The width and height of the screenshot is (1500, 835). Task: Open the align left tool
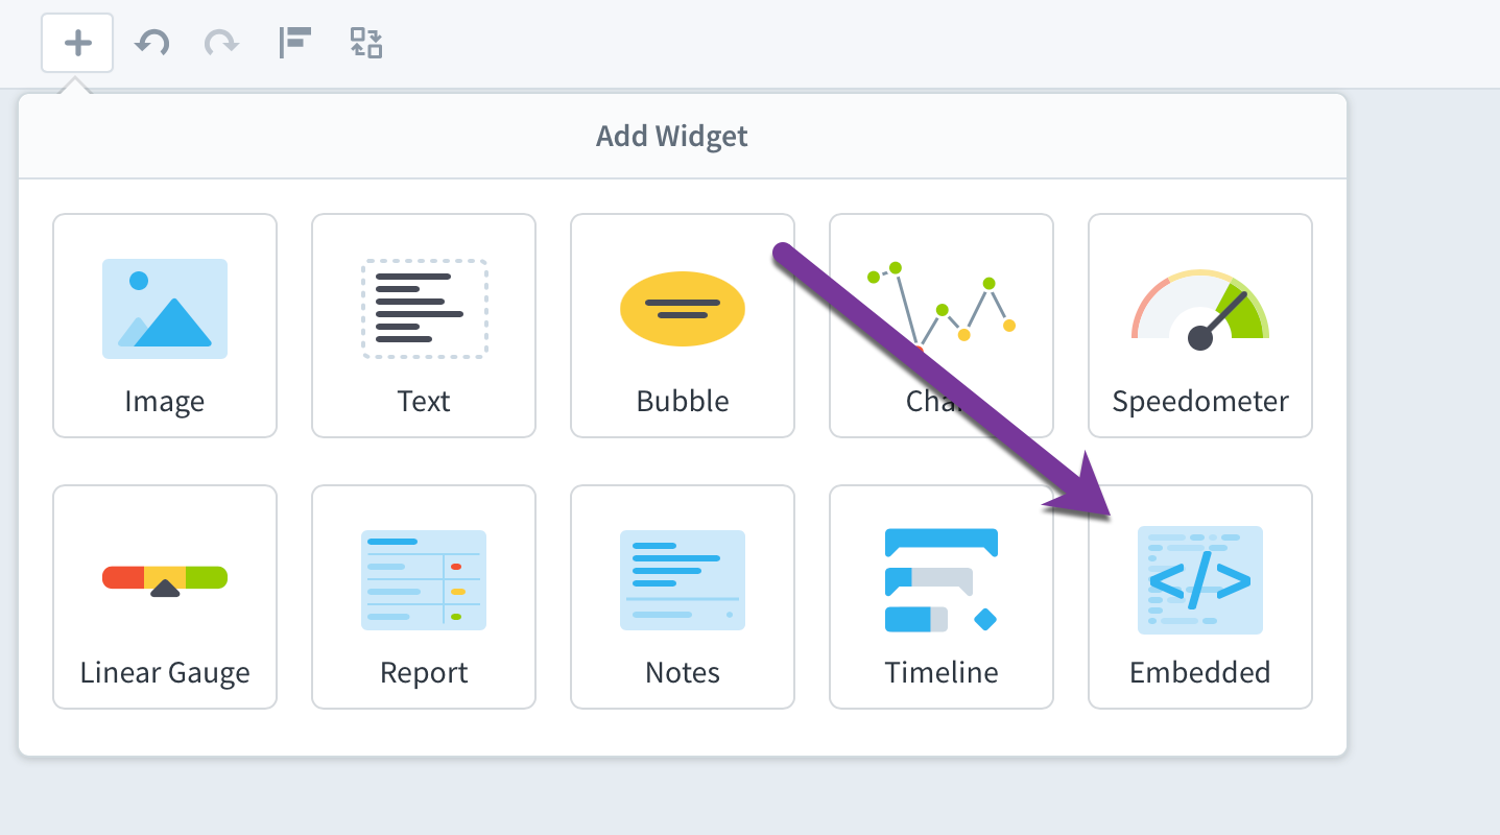(x=295, y=43)
